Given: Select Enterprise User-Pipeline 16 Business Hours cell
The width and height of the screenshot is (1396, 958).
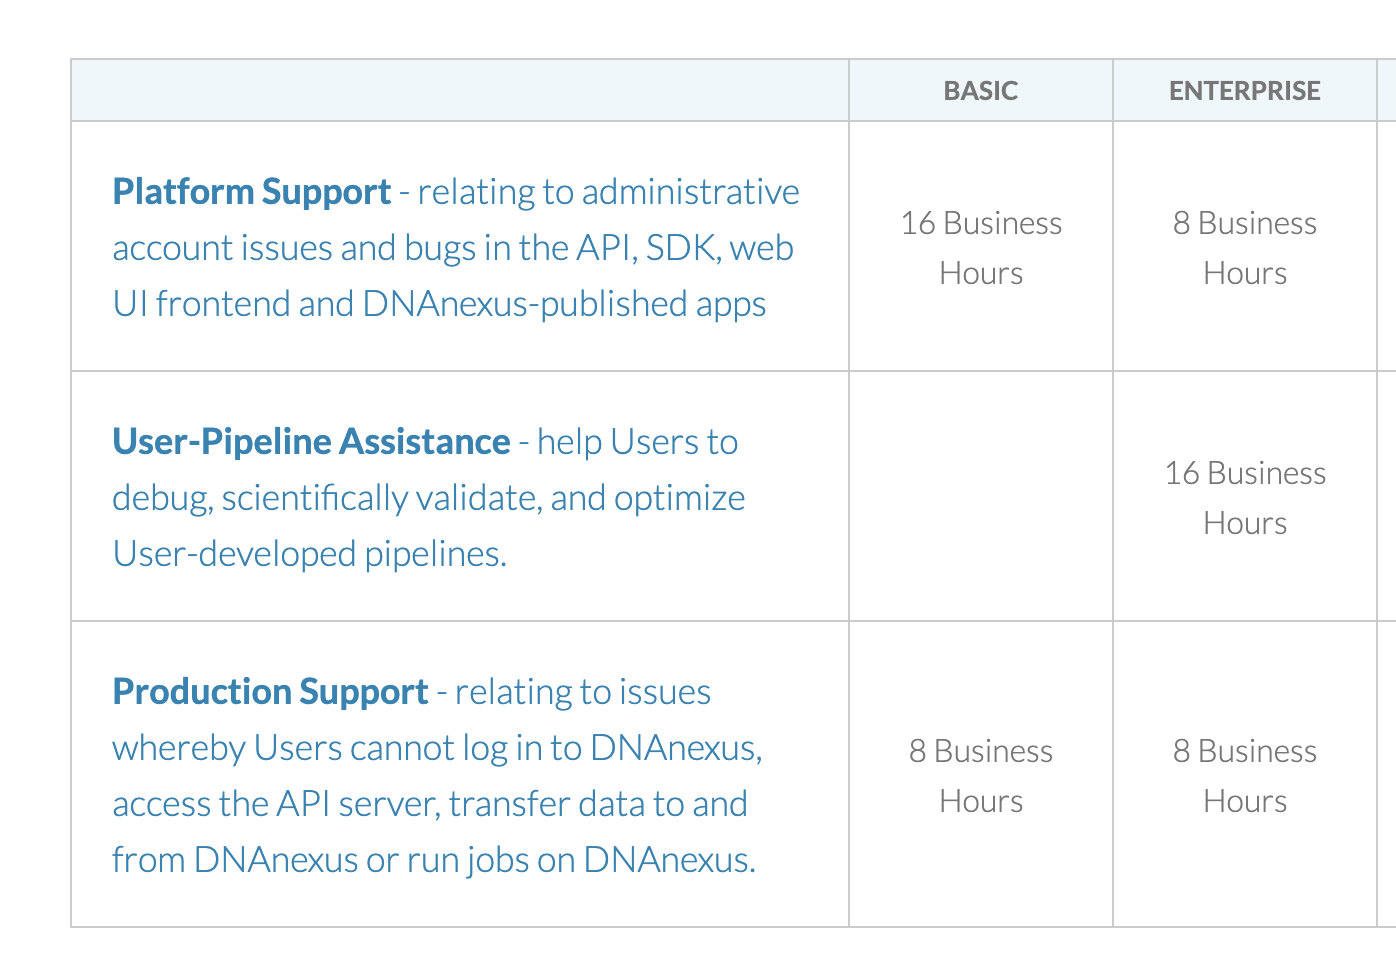Looking at the screenshot, I should (x=1244, y=497).
